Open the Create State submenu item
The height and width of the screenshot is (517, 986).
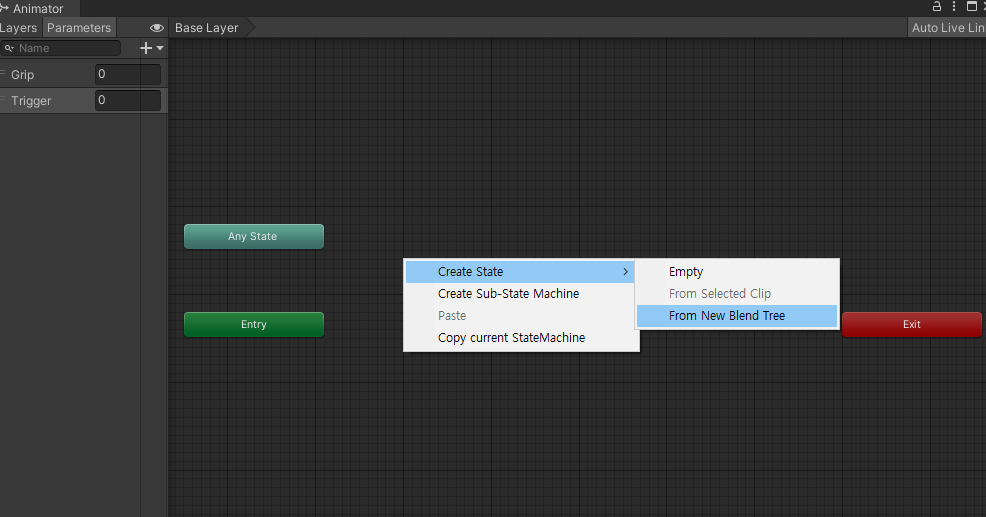click(x=520, y=272)
